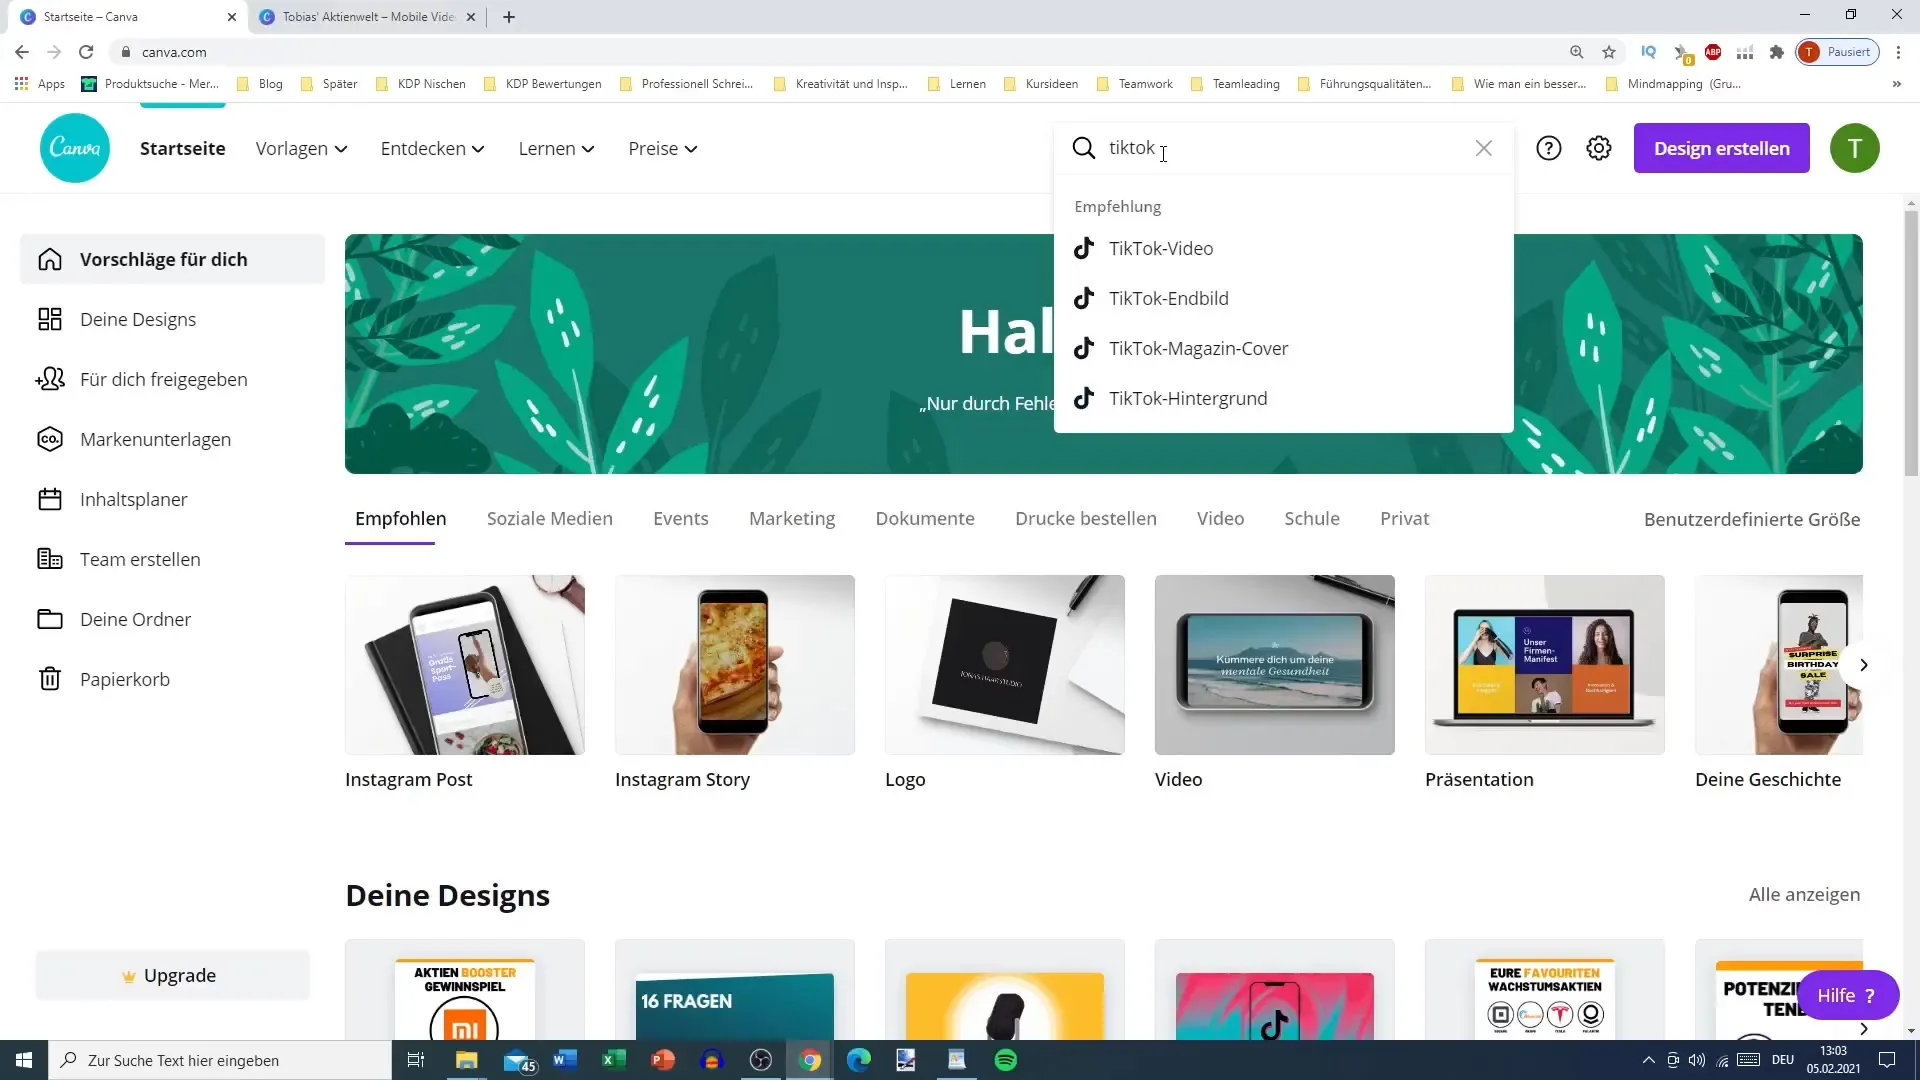Open the KDP Nischen bookmark
Screen dimensions: 1920x1080
click(x=421, y=84)
